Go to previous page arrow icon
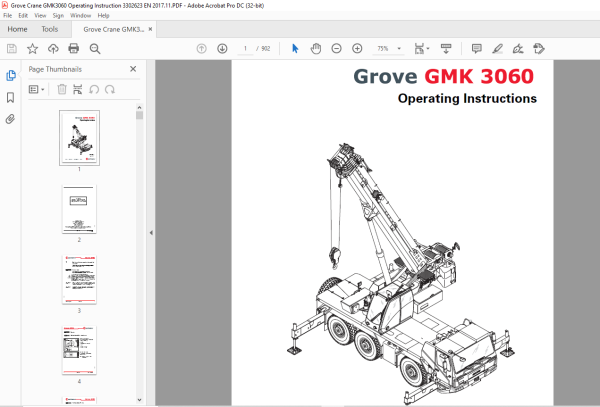The width and height of the screenshot is (600, 407). pyautogui.click(x=202, y=49)
